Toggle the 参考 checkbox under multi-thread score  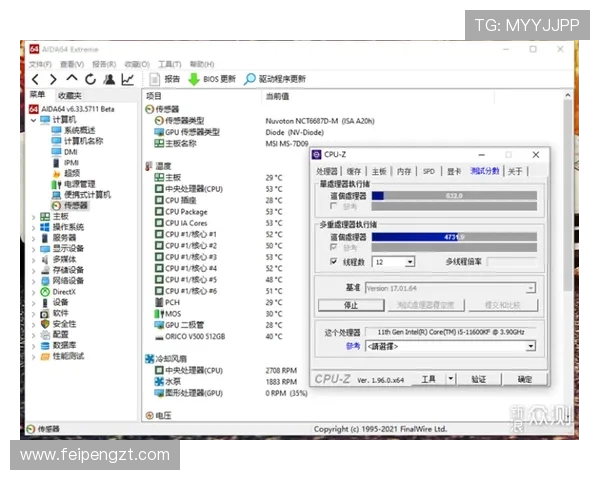point(333,248)
